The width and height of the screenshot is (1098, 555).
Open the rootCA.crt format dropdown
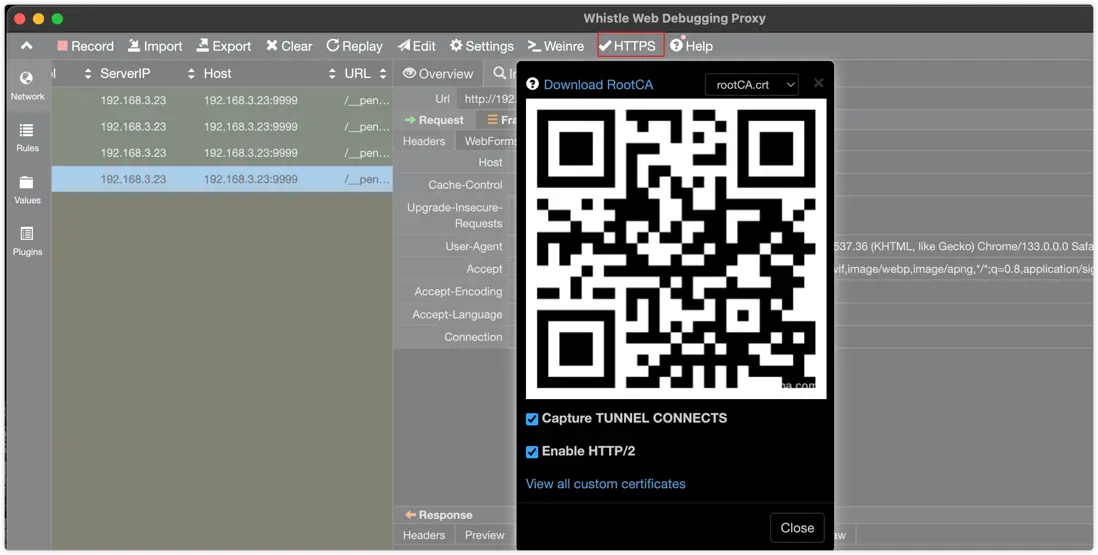point(752,85)
